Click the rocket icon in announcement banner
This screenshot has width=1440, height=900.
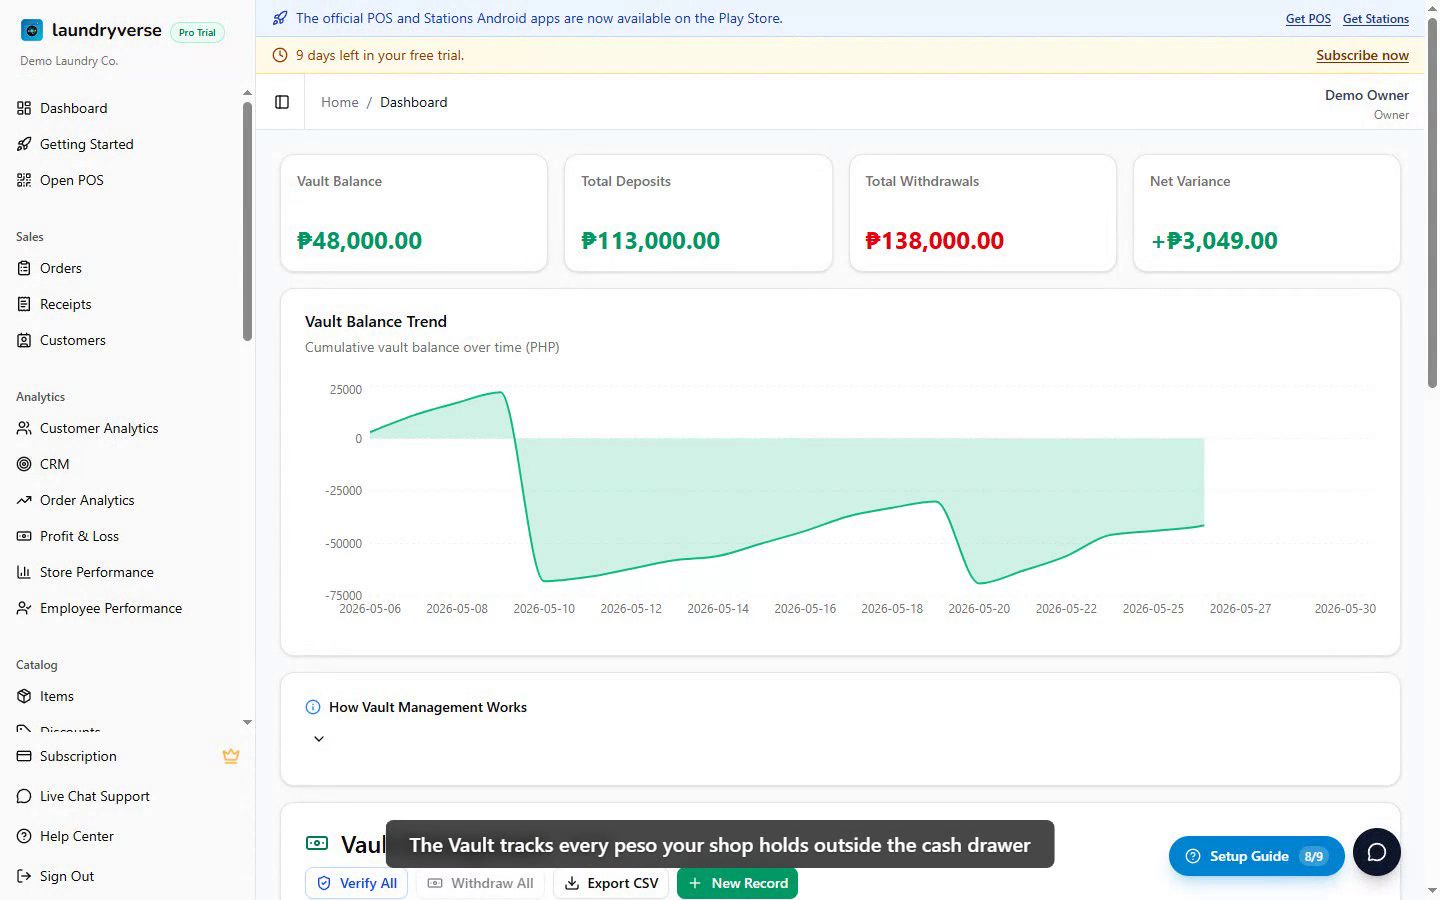point(280,18)
